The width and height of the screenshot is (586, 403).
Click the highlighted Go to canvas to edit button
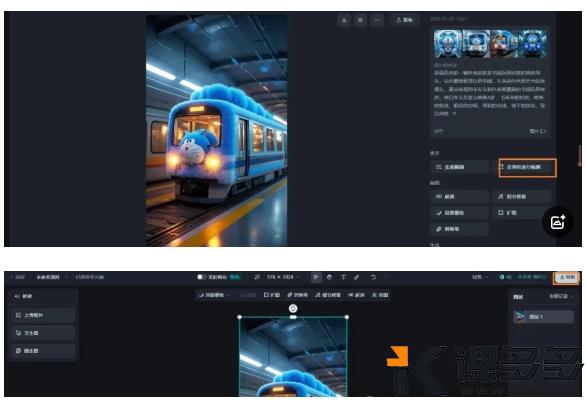[x=527, y=167]
